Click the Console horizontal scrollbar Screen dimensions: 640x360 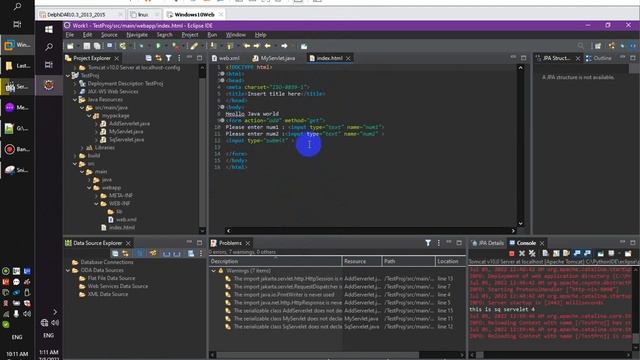[551, 355]
